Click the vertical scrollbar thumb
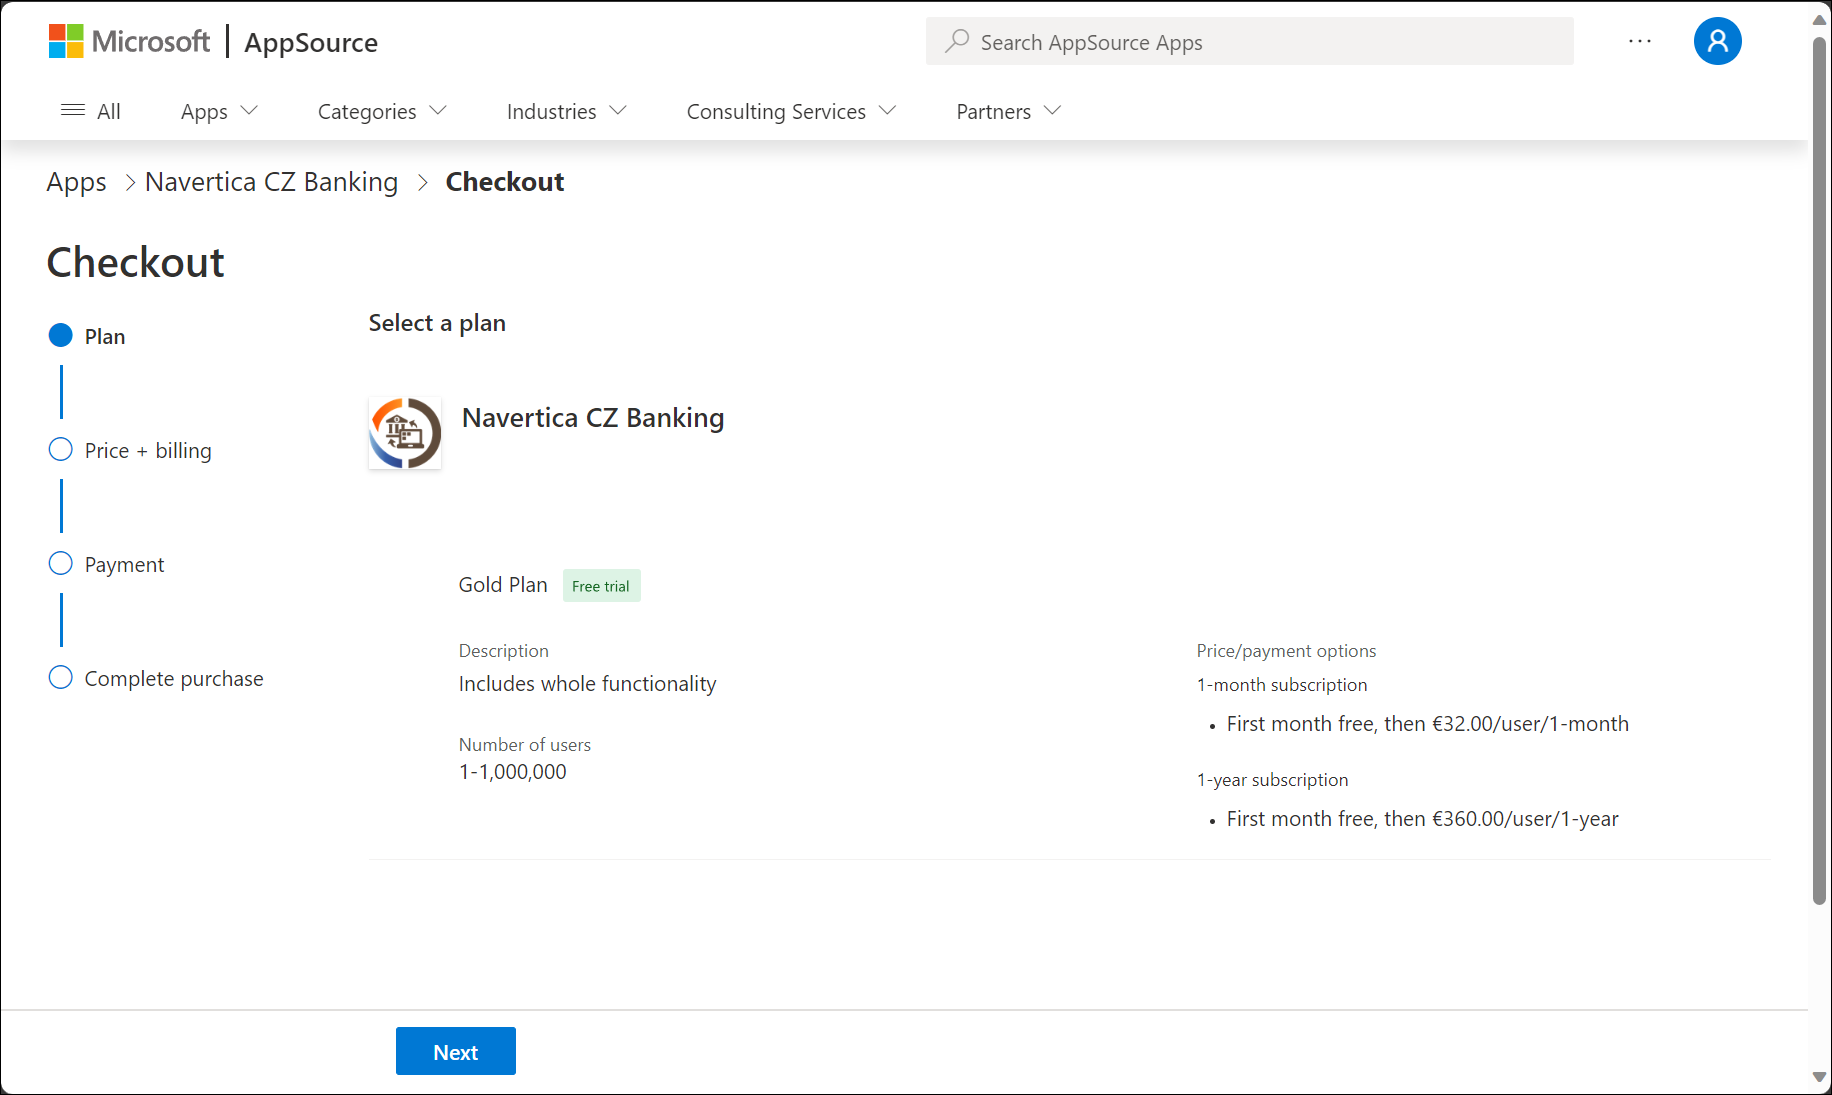 point(1820,470)
